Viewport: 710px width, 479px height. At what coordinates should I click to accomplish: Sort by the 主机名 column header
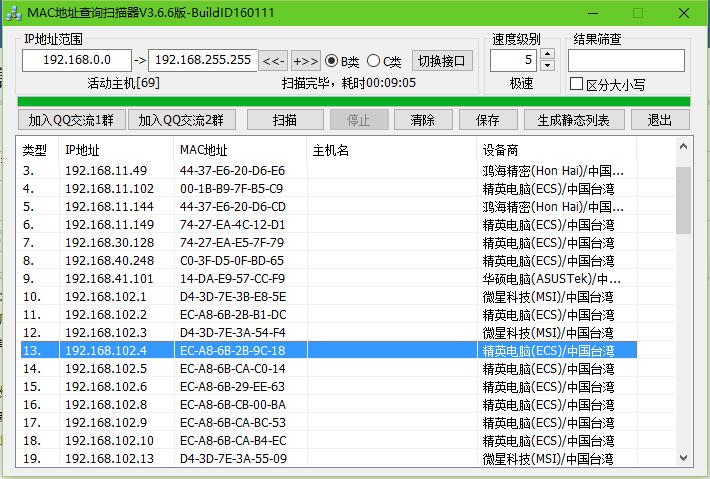coord(392,150)
